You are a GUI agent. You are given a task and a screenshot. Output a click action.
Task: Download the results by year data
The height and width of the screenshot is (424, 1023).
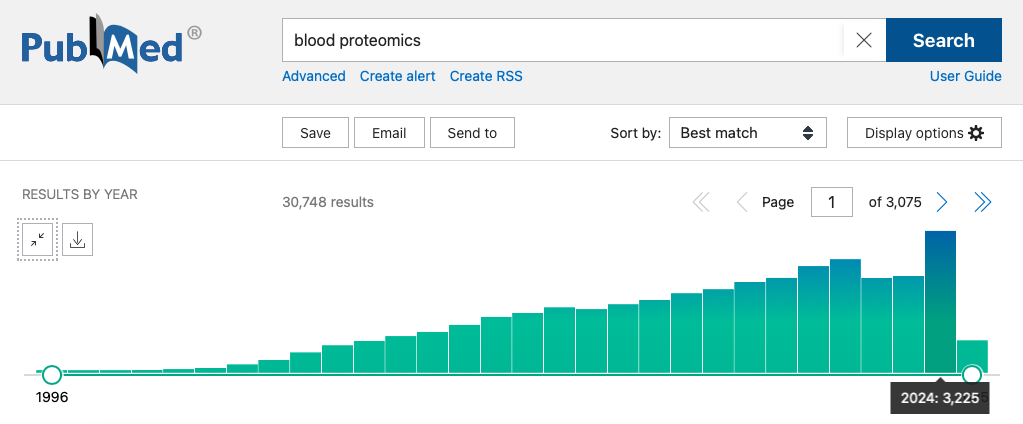(x=78, y=239)
